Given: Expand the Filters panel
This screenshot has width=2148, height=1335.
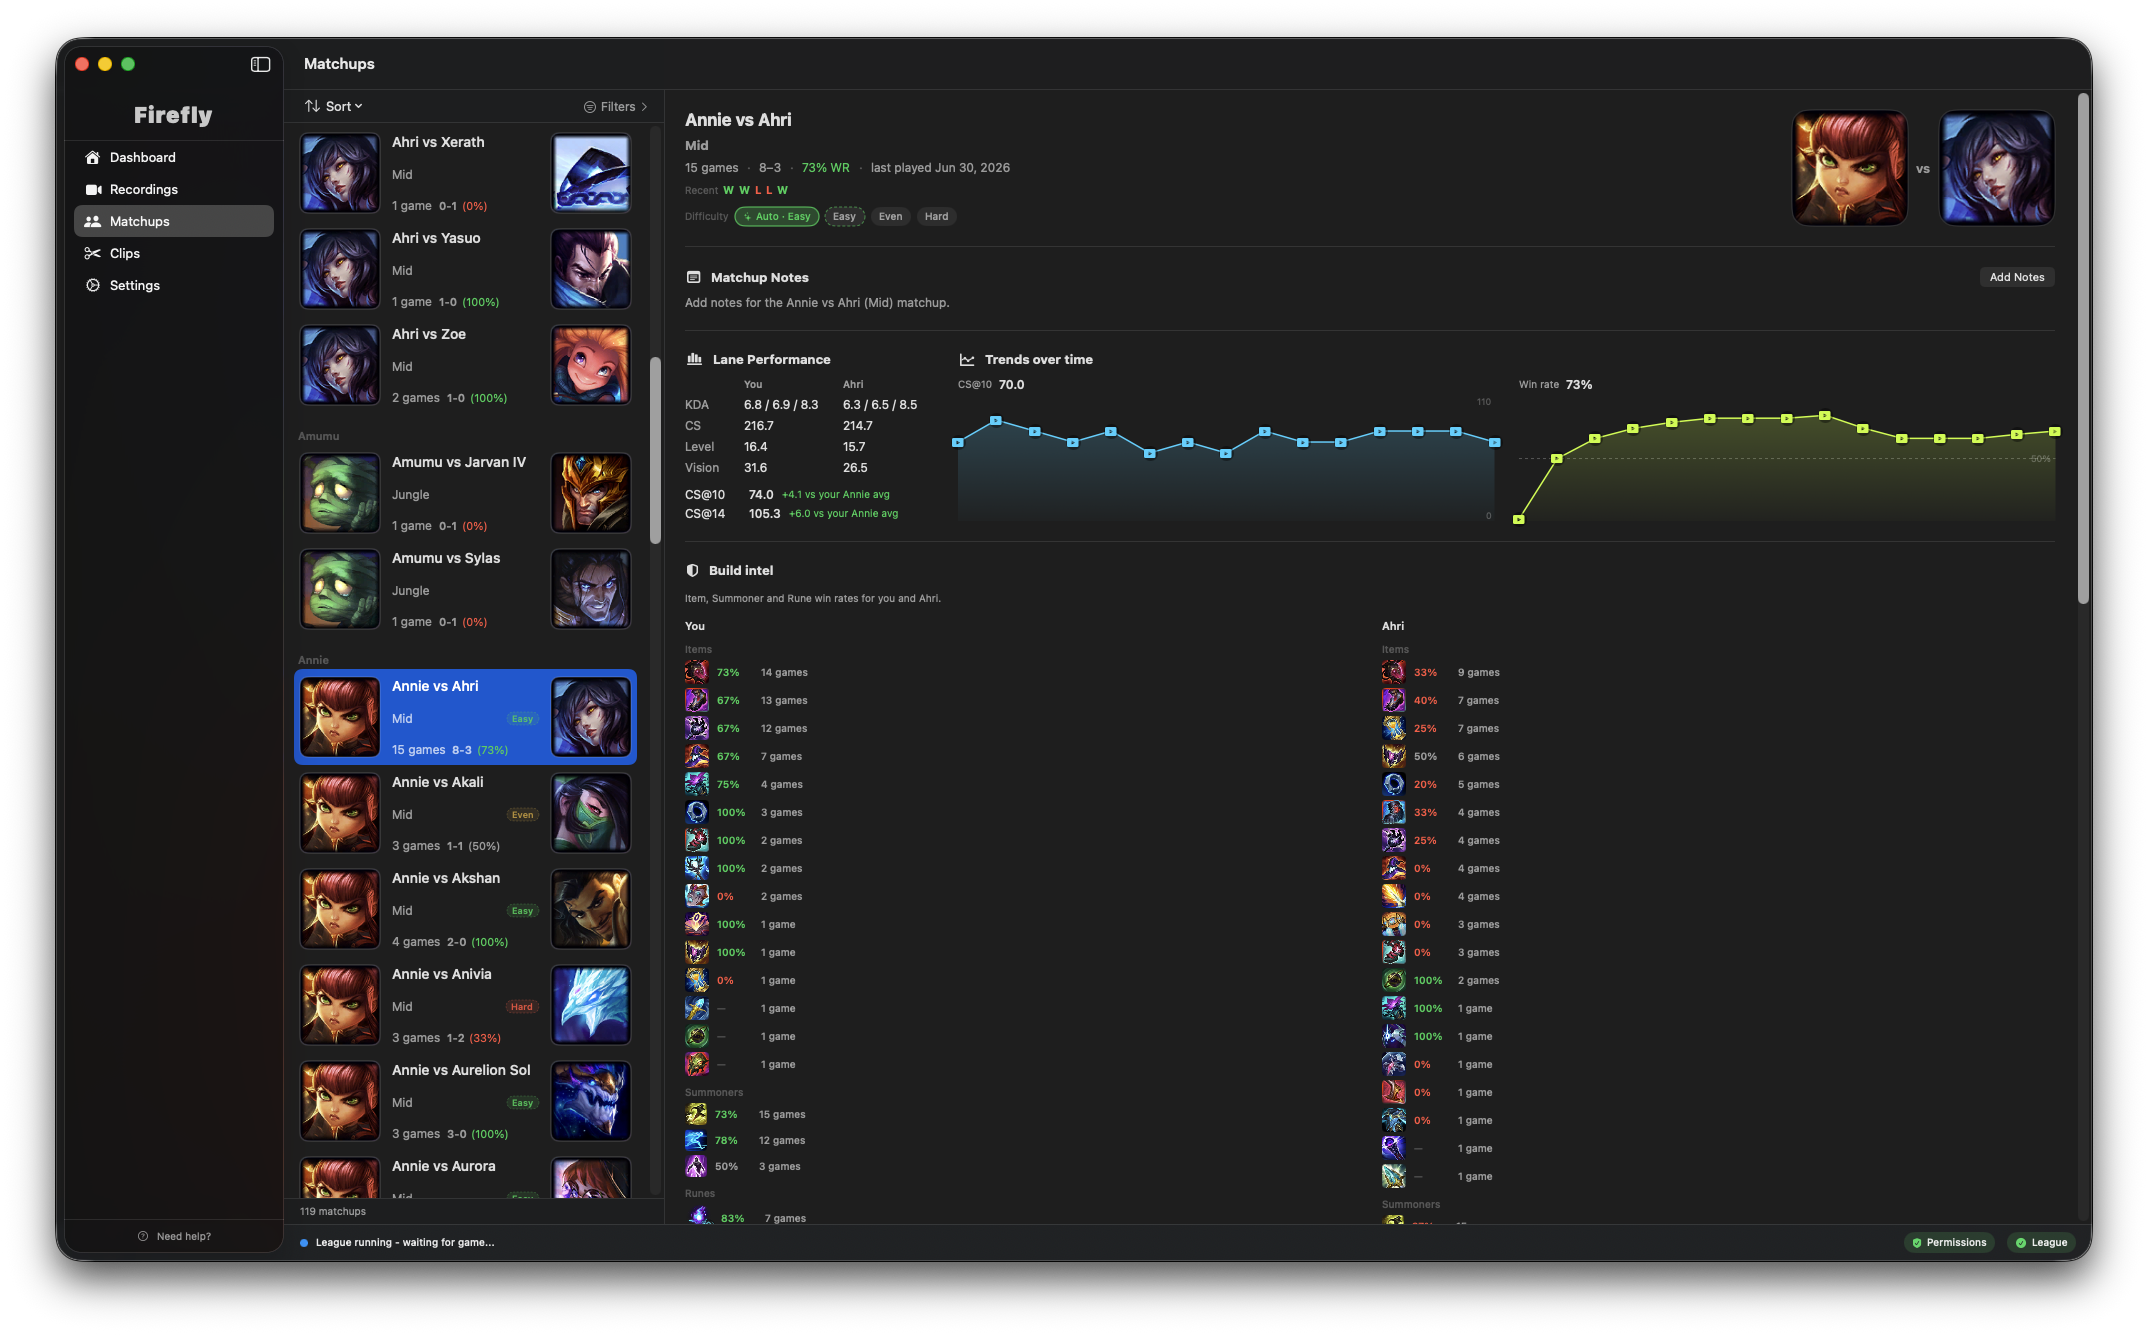Looking at the screenshot, I should tap(616, 107).
